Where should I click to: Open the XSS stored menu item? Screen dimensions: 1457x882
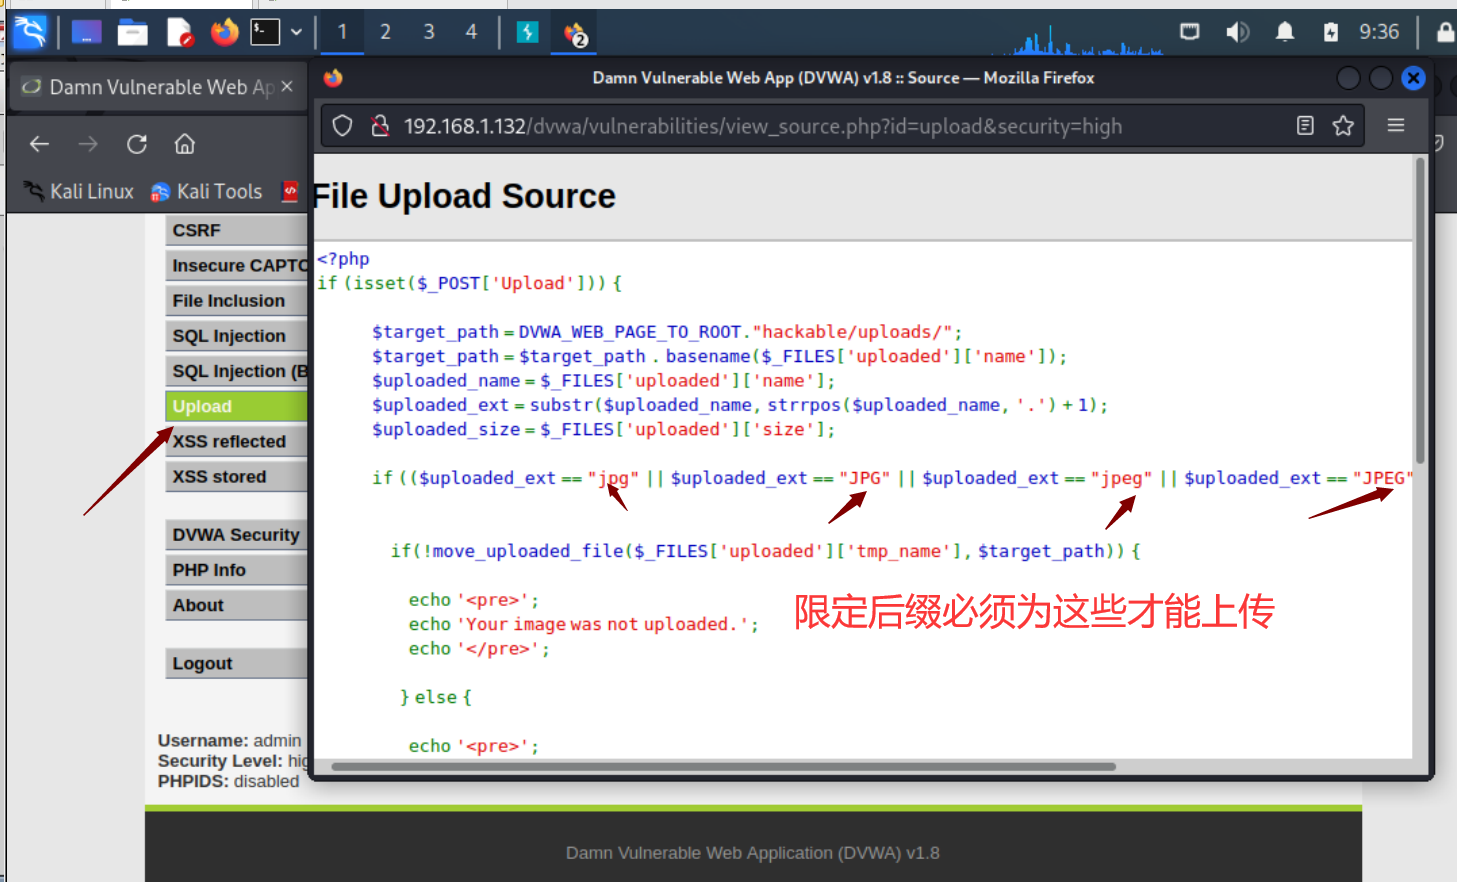(236, 476)
